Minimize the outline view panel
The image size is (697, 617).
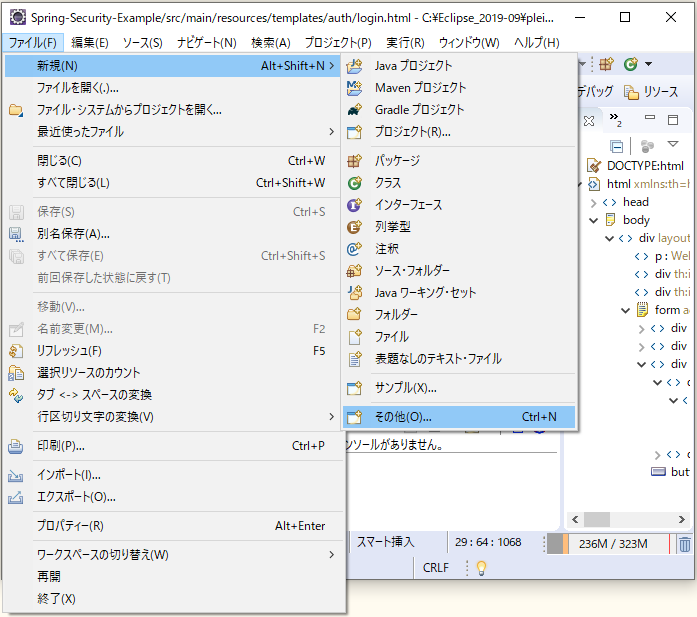[x=650, y=118]
